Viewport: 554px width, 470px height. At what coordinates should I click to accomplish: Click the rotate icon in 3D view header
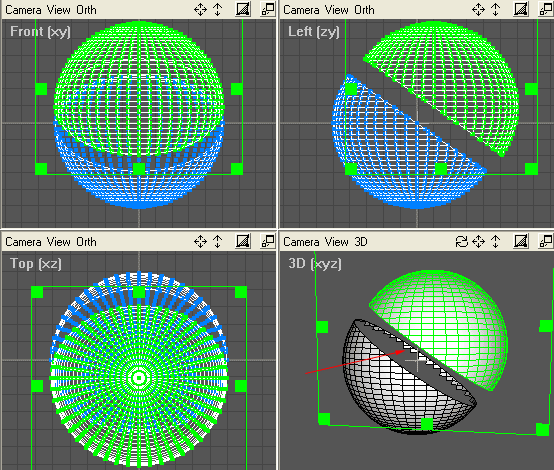(x=461, y=242)
